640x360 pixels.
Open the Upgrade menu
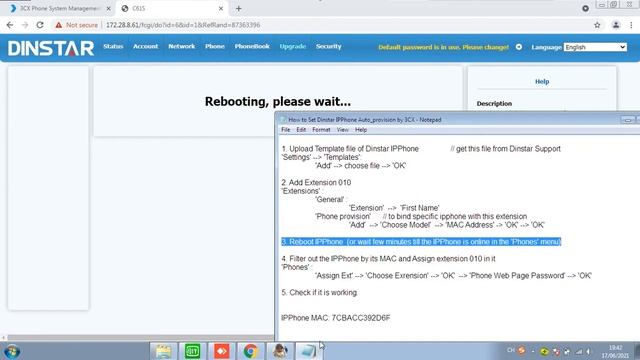point(293,47)
